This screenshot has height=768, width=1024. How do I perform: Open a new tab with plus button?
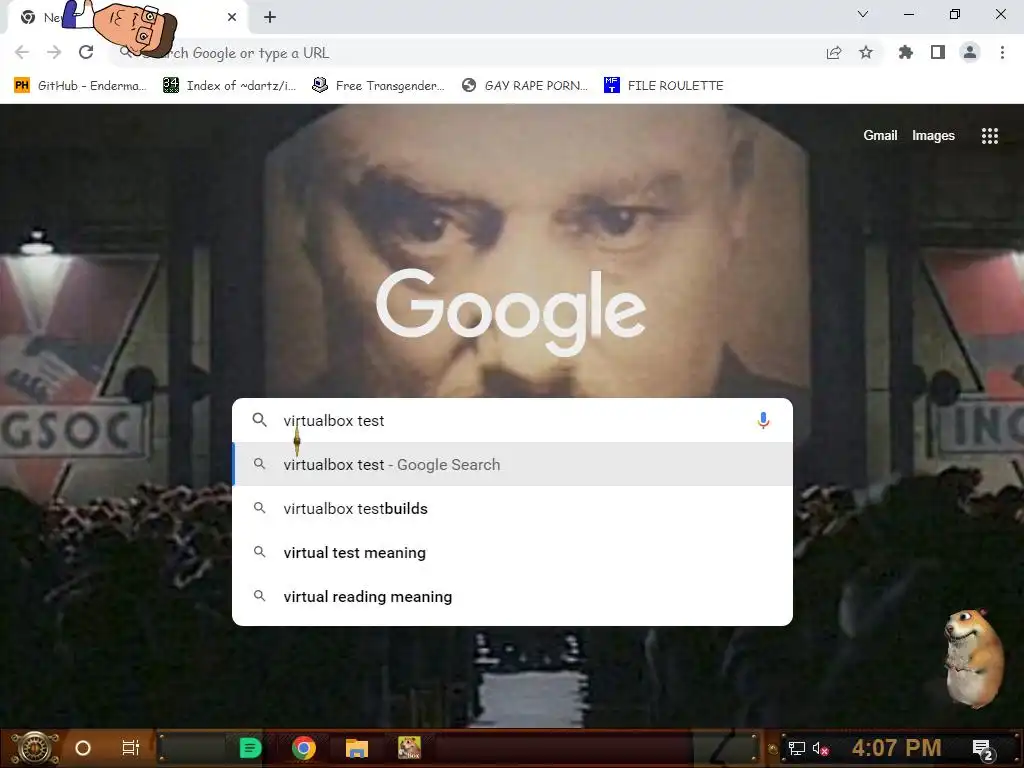coord(270,17)
